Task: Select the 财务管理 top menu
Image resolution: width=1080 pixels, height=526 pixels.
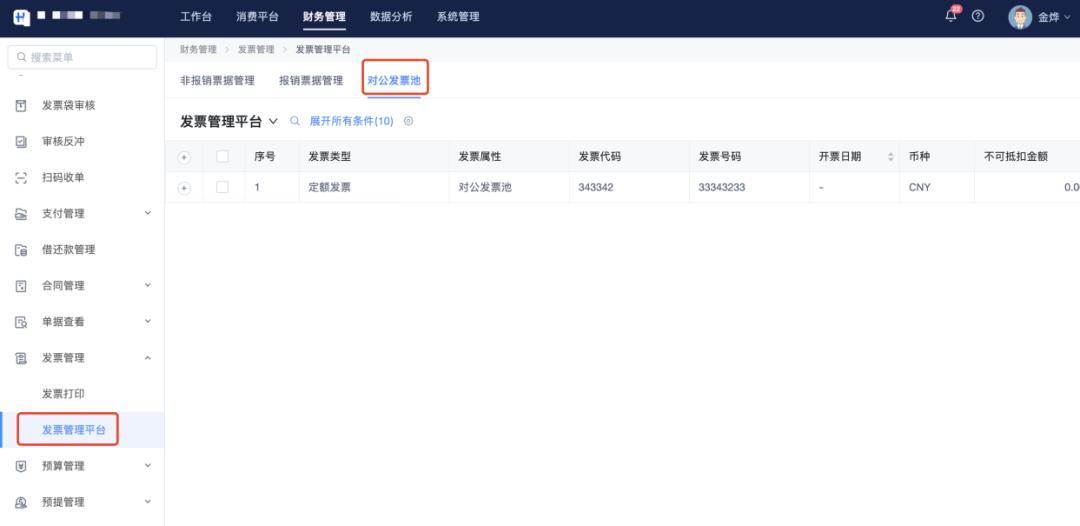Action: point(324,17)
